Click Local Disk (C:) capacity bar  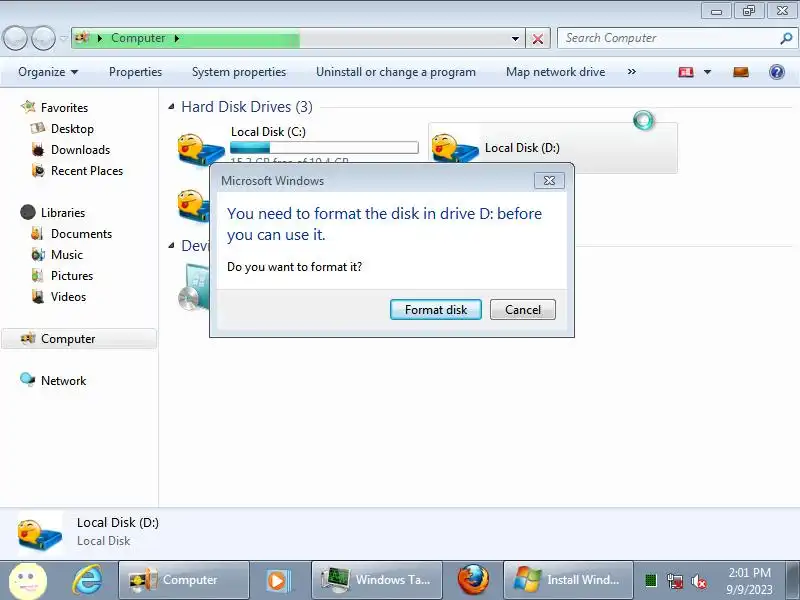(x=324, y=148)
